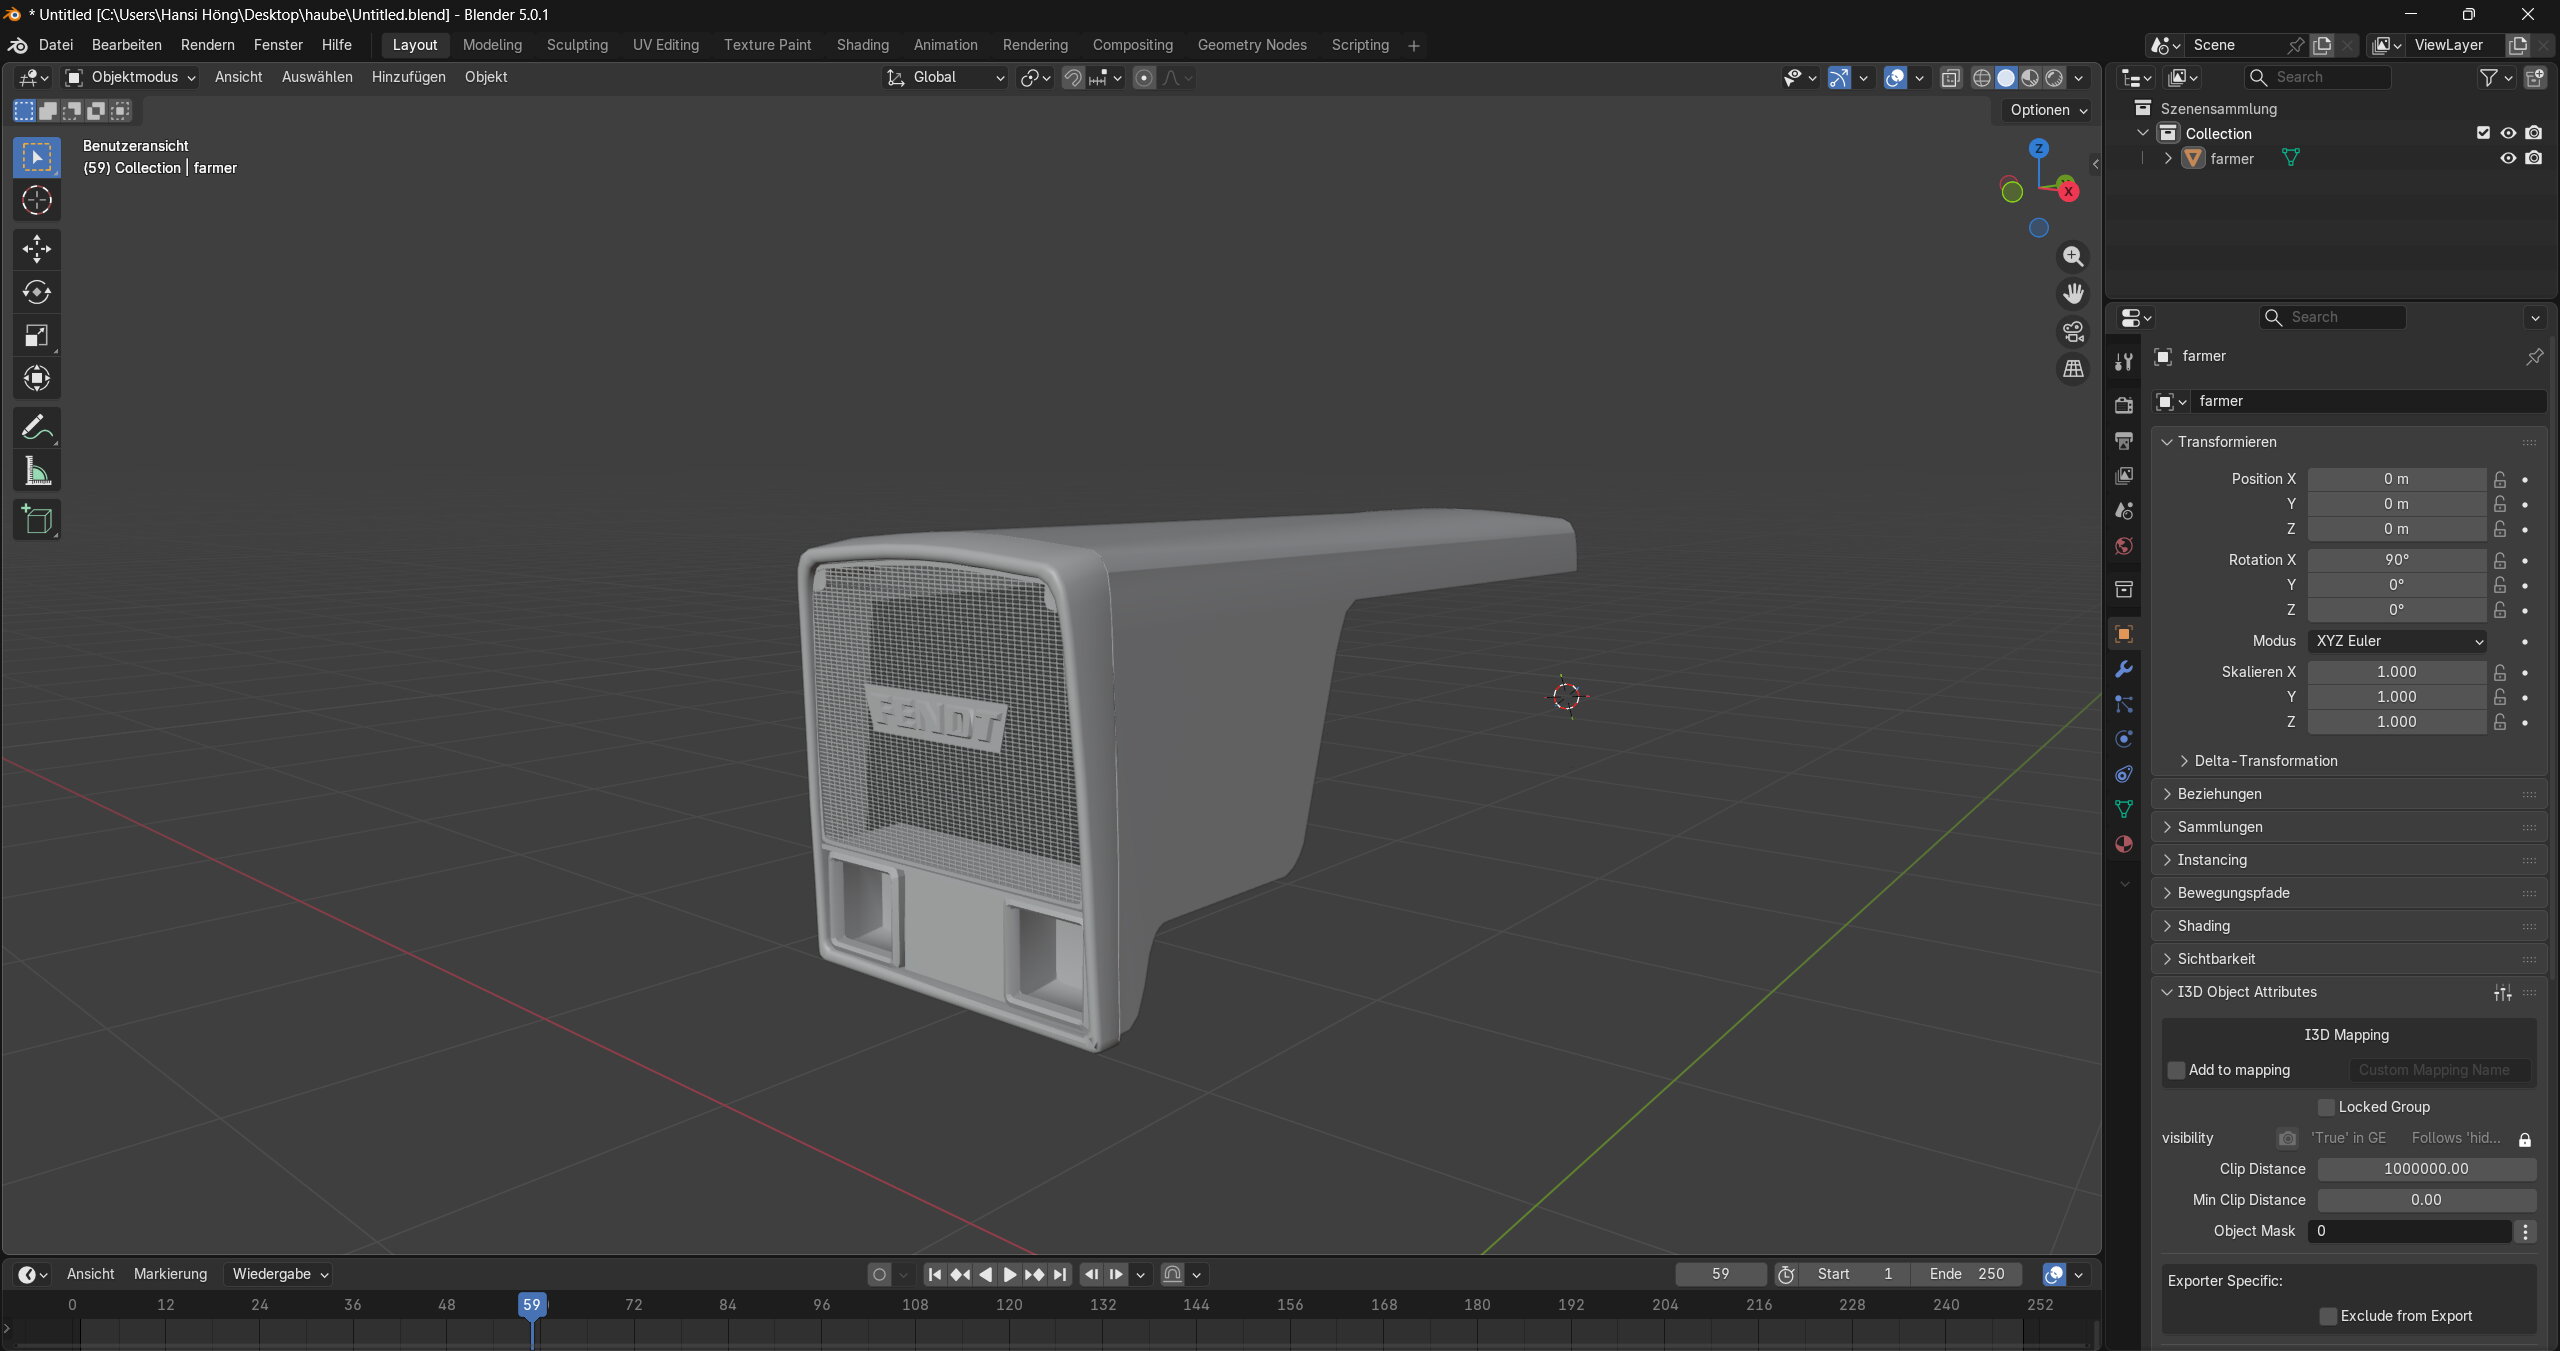The height and width of the screenshot is (1351, 2560).
Task: Click the viewport zoom magnifier icon
Action: pyautogui.click(x=2073, y=257)
